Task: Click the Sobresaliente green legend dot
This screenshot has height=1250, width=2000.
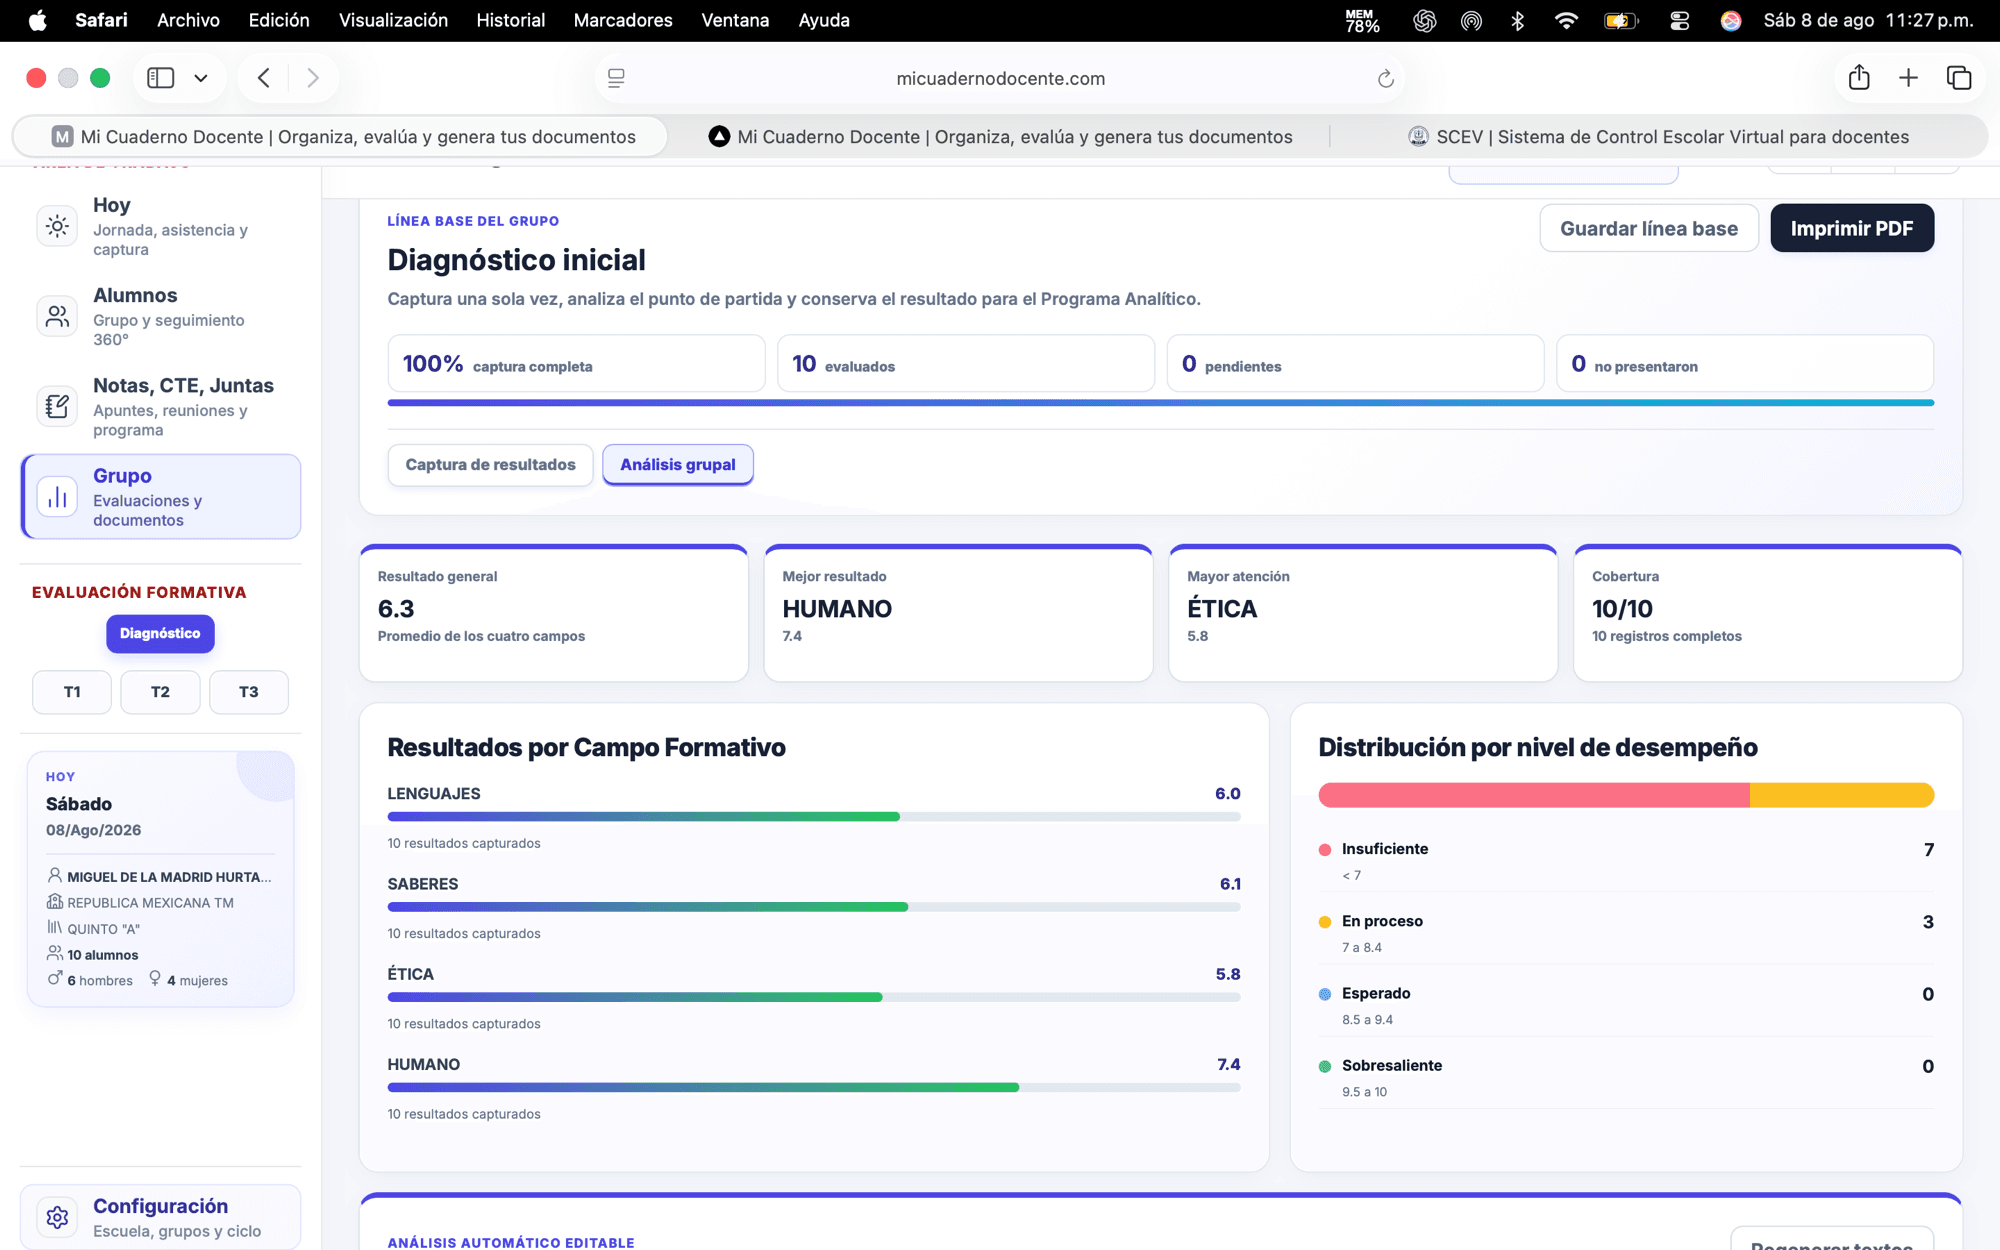Action: click(x=1325, y=1066)
